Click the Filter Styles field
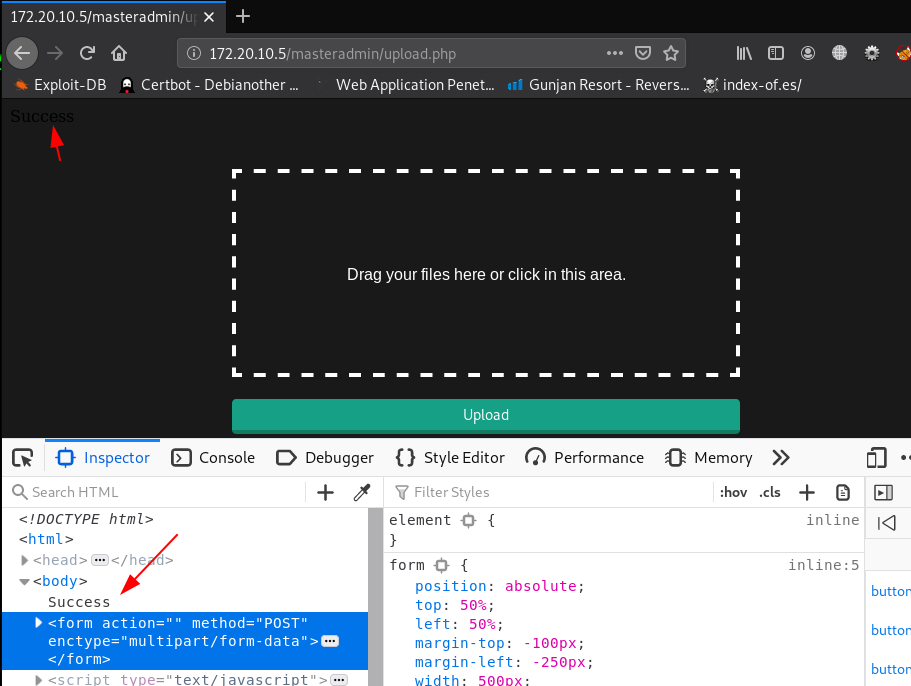Viewport: 911px width, 686px height. point(552,493)
